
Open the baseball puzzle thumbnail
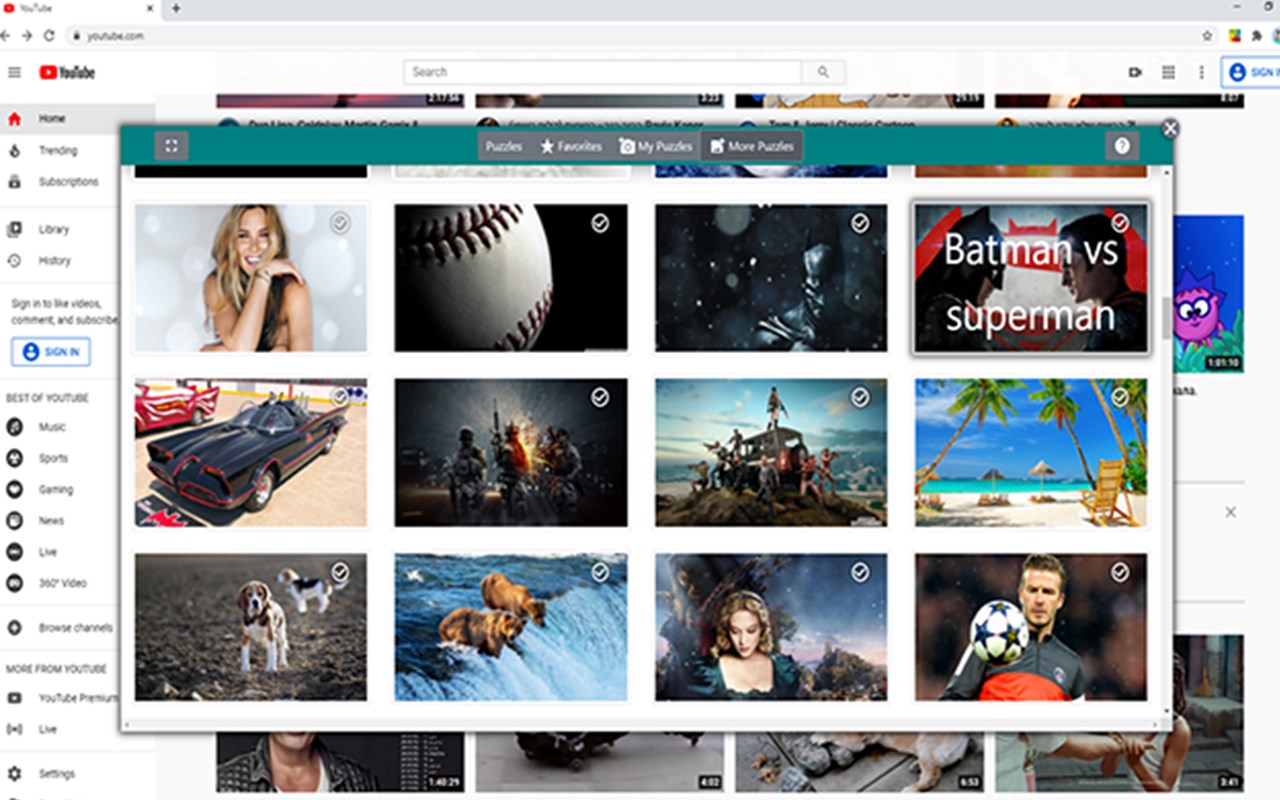click(511, 278)
